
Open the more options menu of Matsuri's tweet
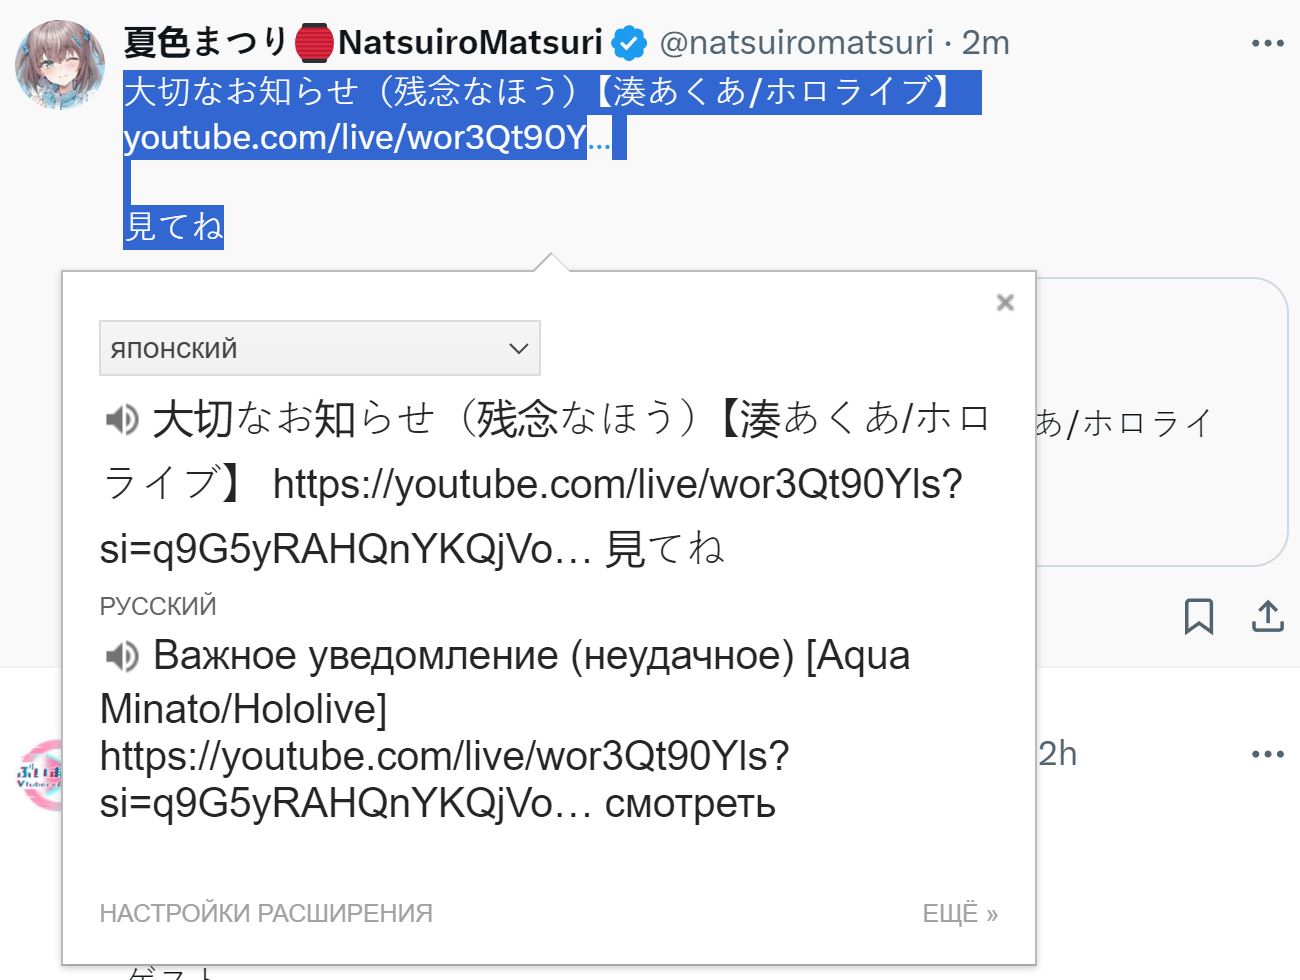pyautogui.click(x=1267, y=43)
